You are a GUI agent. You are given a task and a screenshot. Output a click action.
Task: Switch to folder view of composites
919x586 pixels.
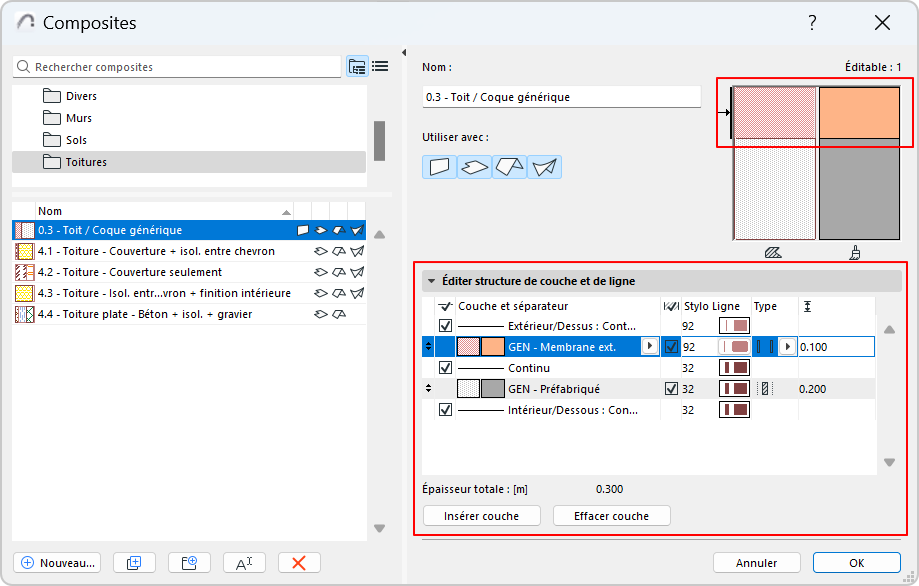pyautogui.click(x=357, y=66)
